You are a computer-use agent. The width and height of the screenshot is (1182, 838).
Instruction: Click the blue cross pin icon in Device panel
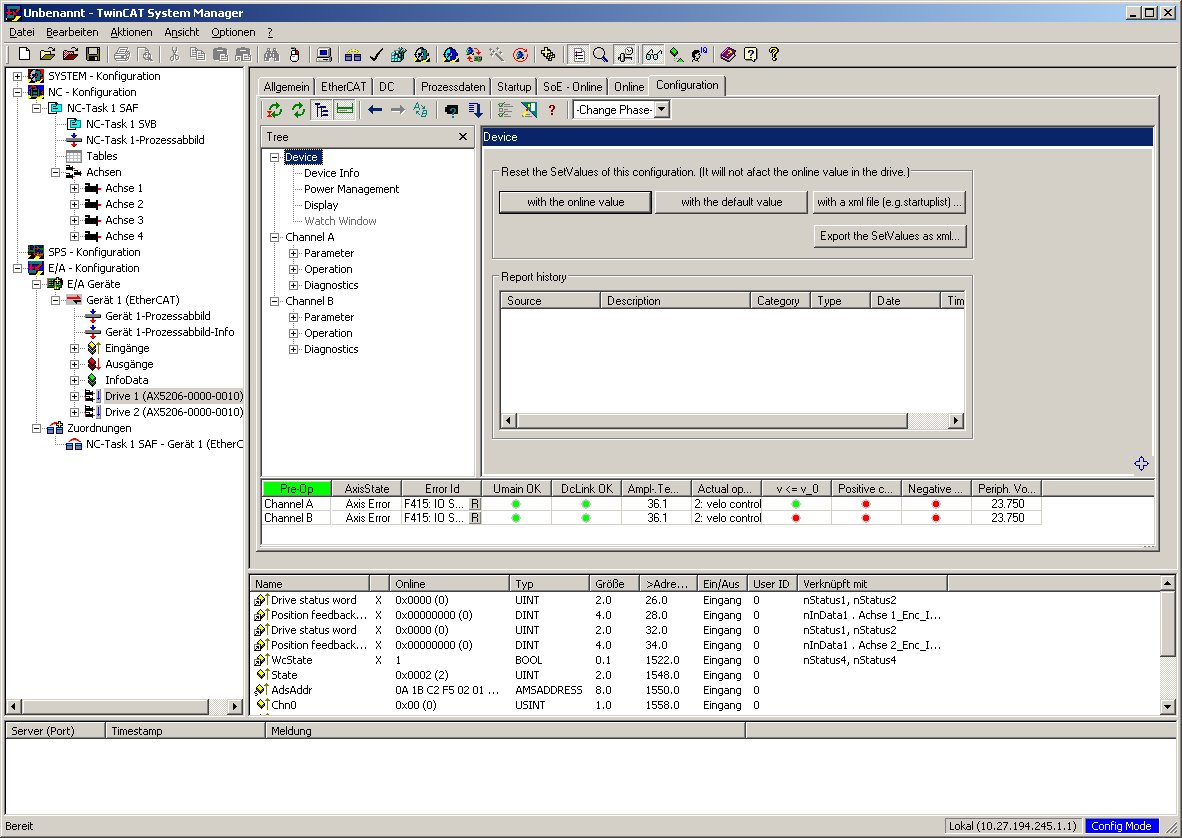click(x=1141, y=463)
